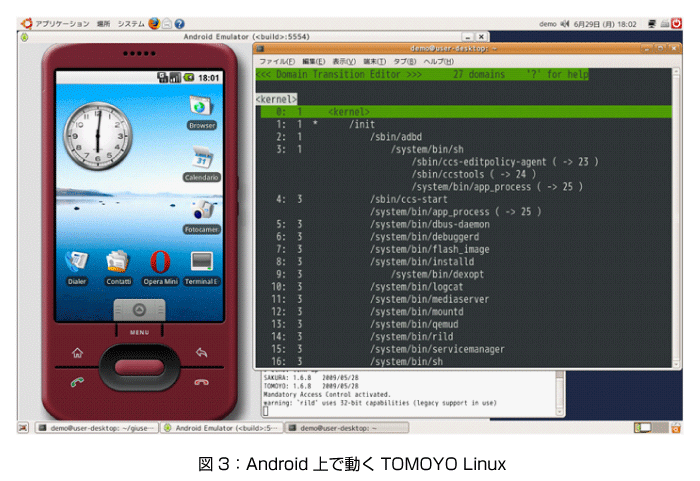Open the ファイル(F) terminal menu

click(x=277, y=61)
